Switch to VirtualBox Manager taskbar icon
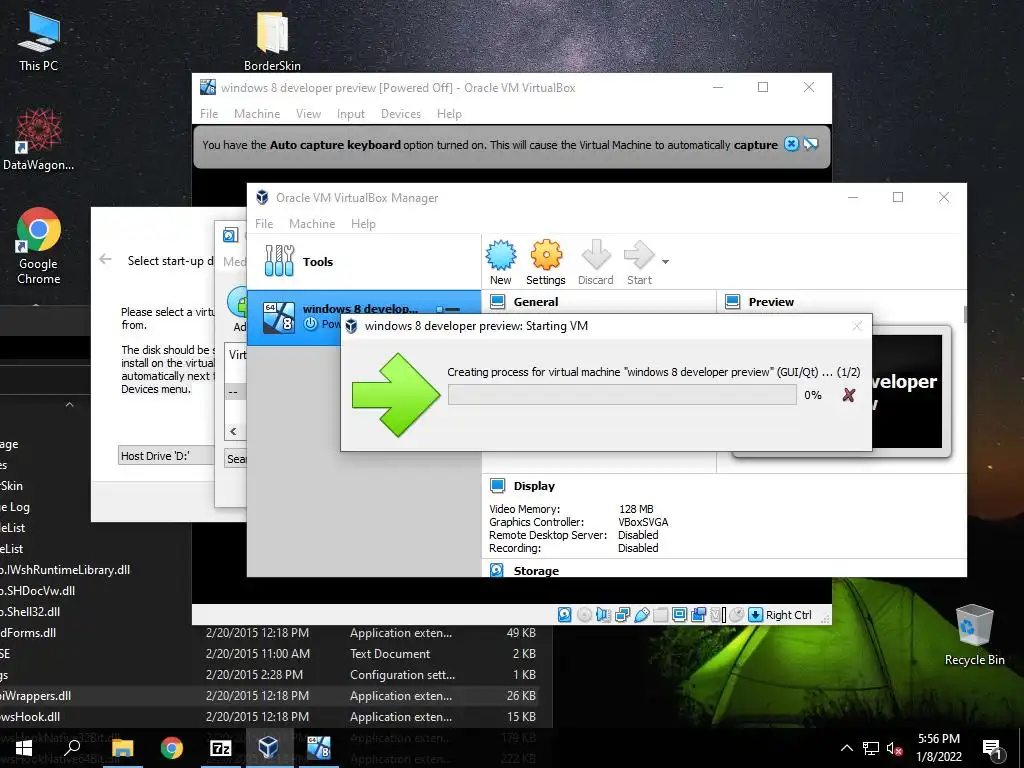The image size is (1024, 768). click(269, 748)
